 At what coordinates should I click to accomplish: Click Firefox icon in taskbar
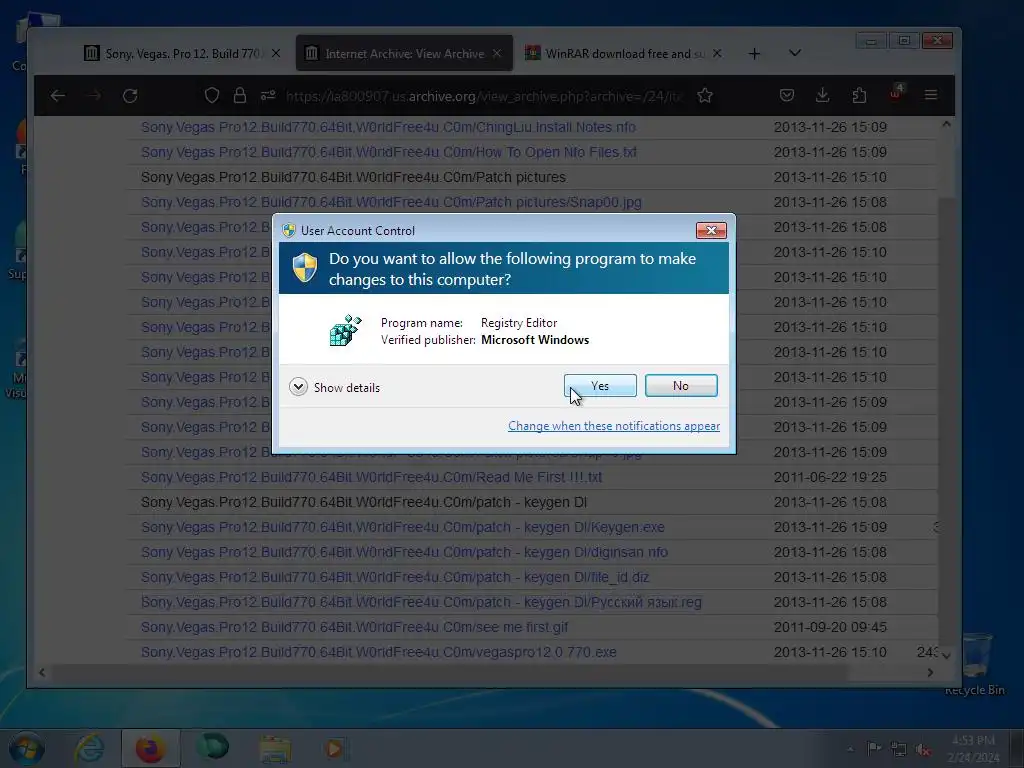click(x=150, y=748)
